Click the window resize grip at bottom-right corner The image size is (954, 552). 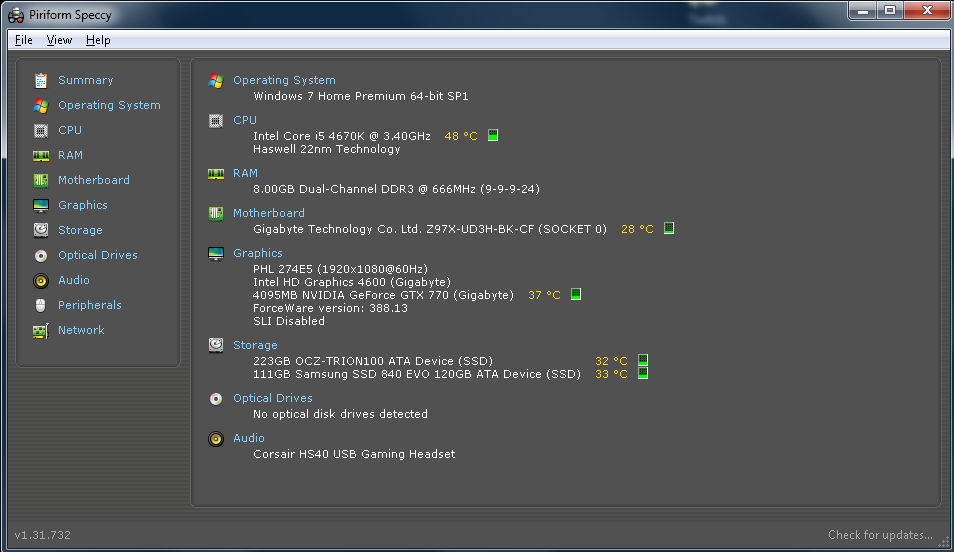pyautogui.click(x=944, y=542)
